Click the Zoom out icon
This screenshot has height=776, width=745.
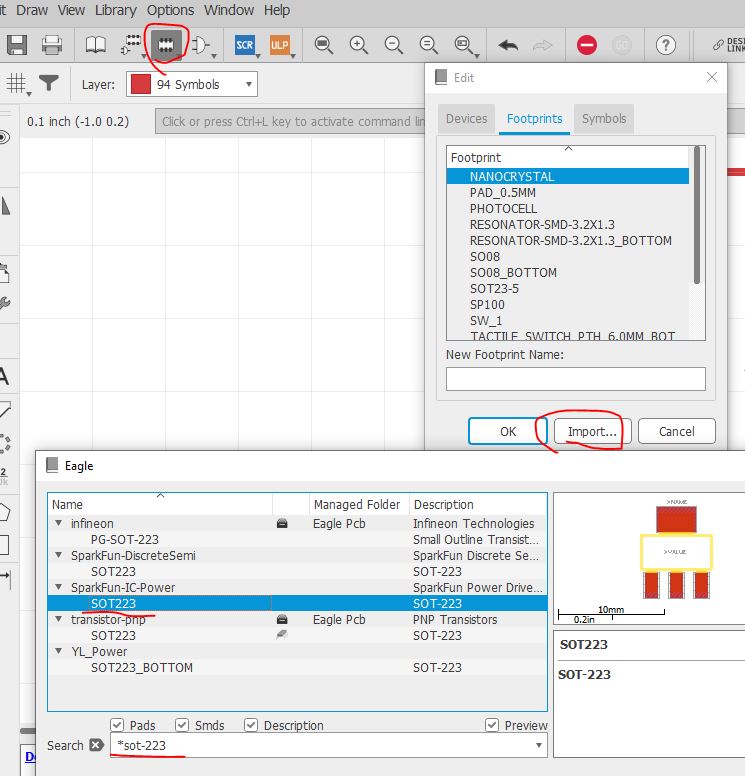pyautogui.click(x=394, y=45)
